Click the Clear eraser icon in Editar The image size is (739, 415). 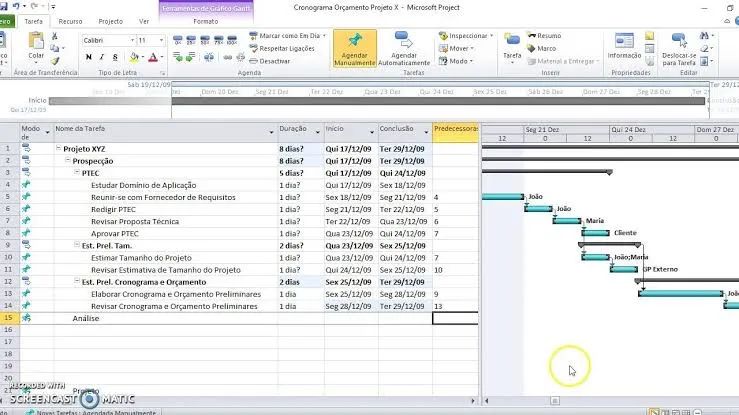click(705, 49)
